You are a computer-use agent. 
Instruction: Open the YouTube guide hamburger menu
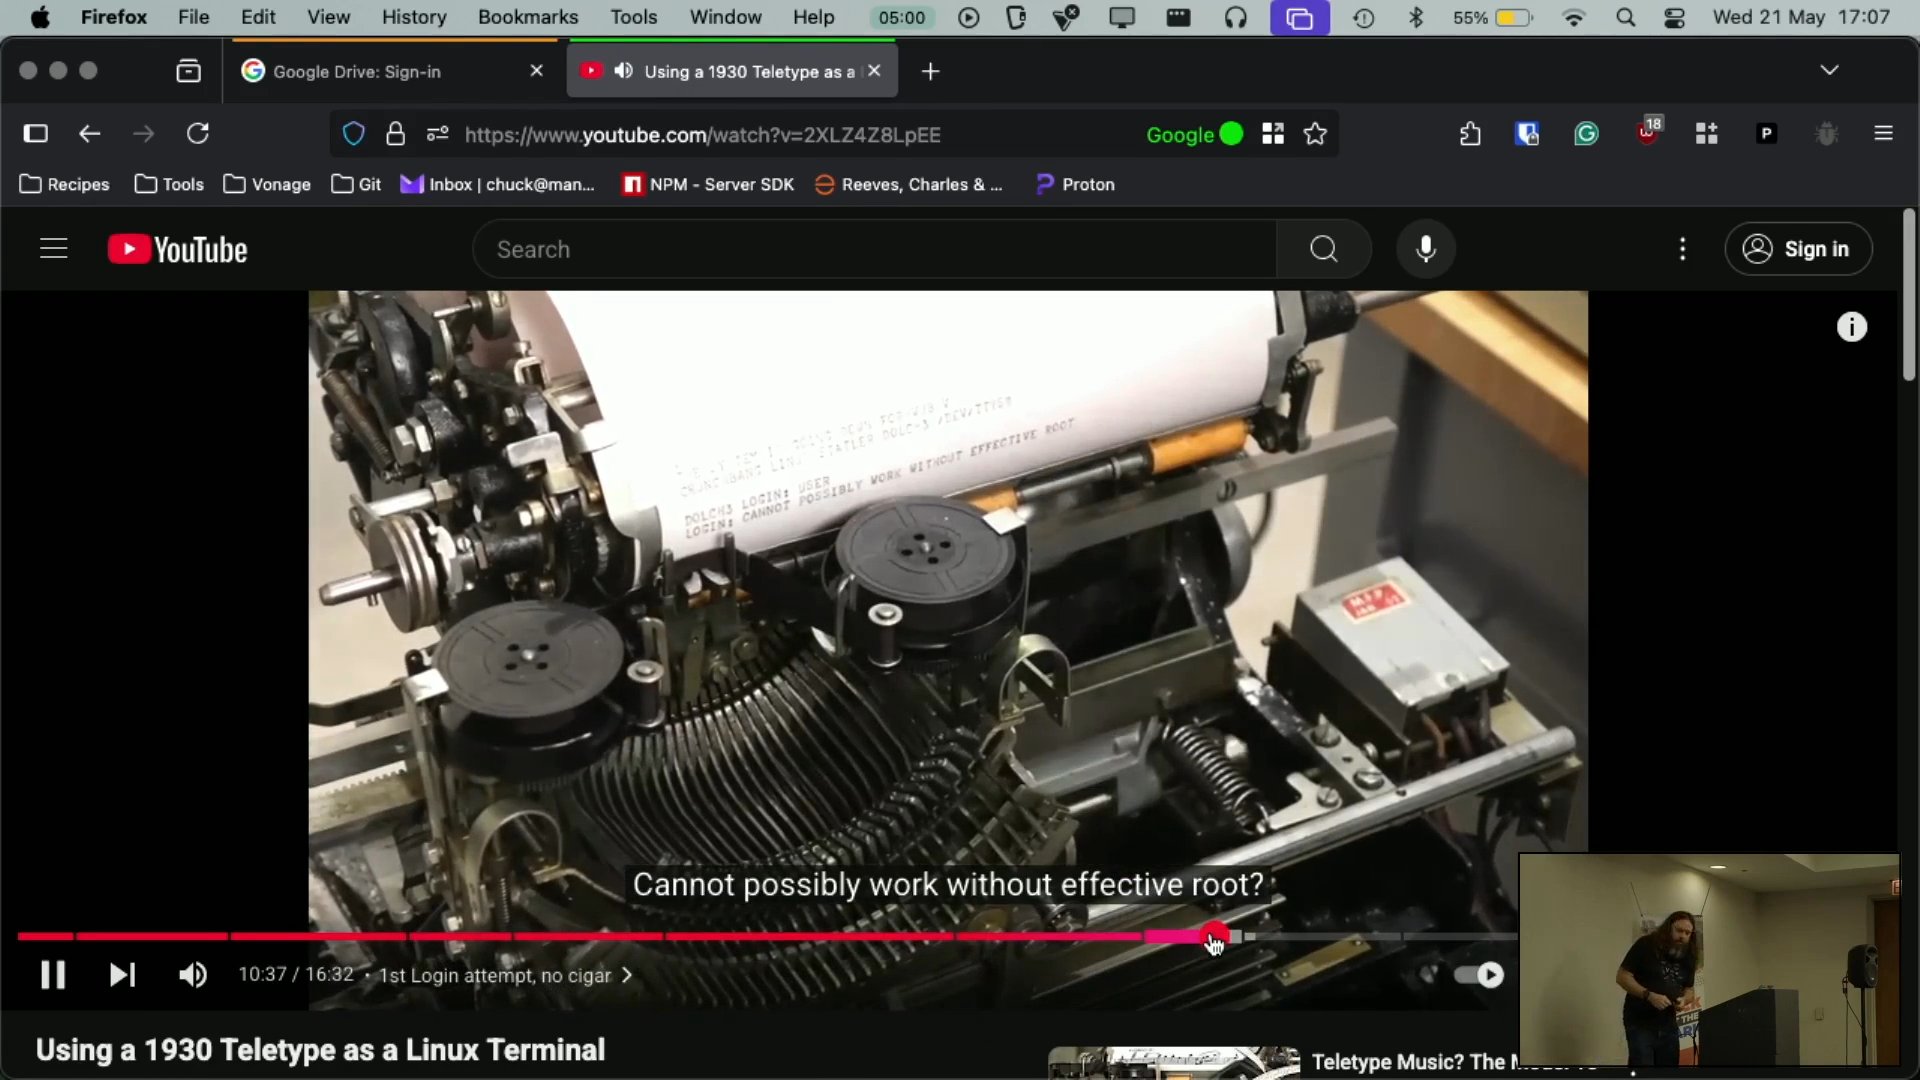click(x=54, y=249)
